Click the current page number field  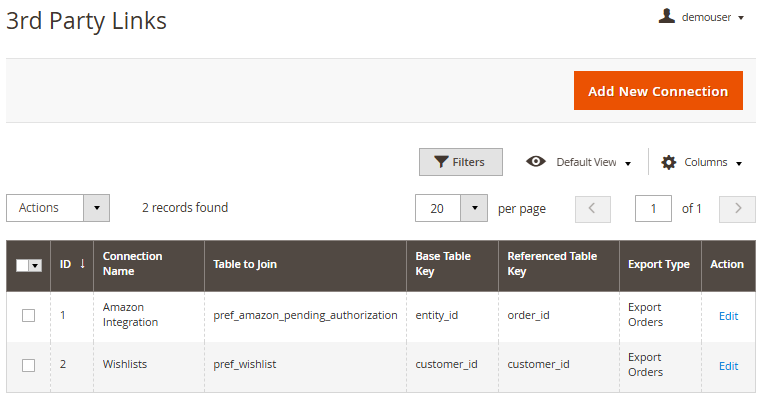click(x=653, y=209)
